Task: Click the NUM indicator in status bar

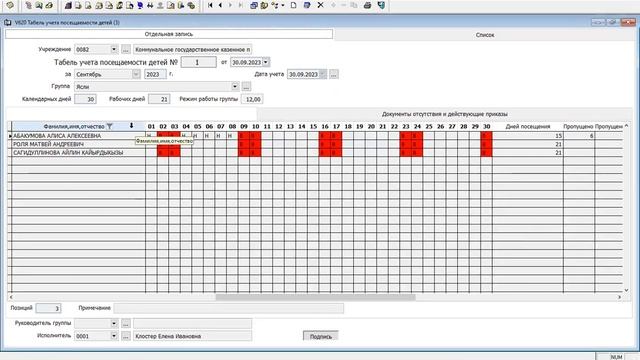Action: point(616,357)
